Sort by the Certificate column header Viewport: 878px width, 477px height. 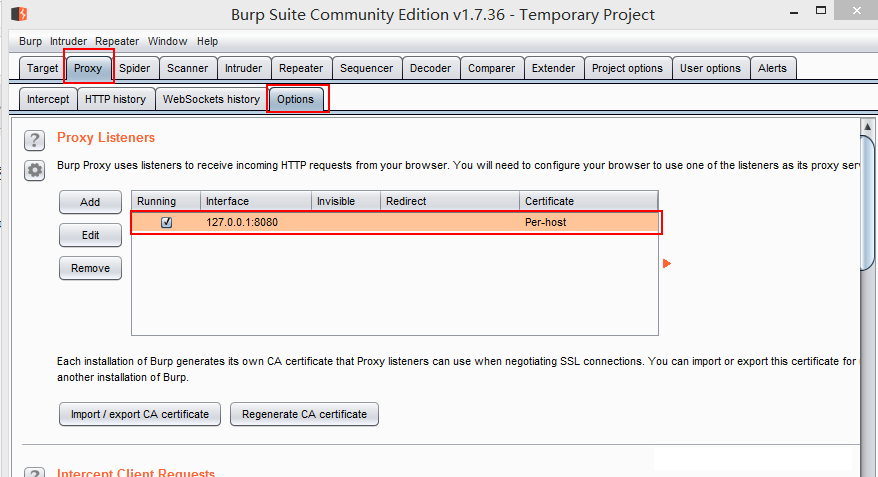589,201
